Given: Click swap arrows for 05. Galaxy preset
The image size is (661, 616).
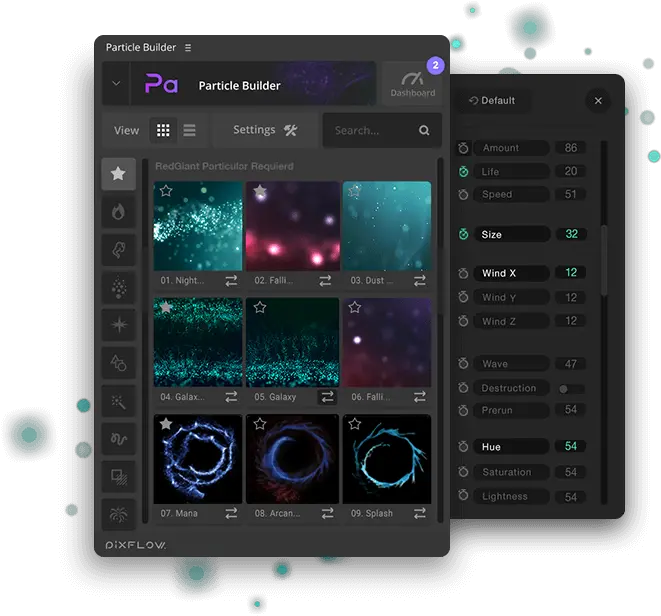Looking at the screenshot, I should tap(327, 397).
